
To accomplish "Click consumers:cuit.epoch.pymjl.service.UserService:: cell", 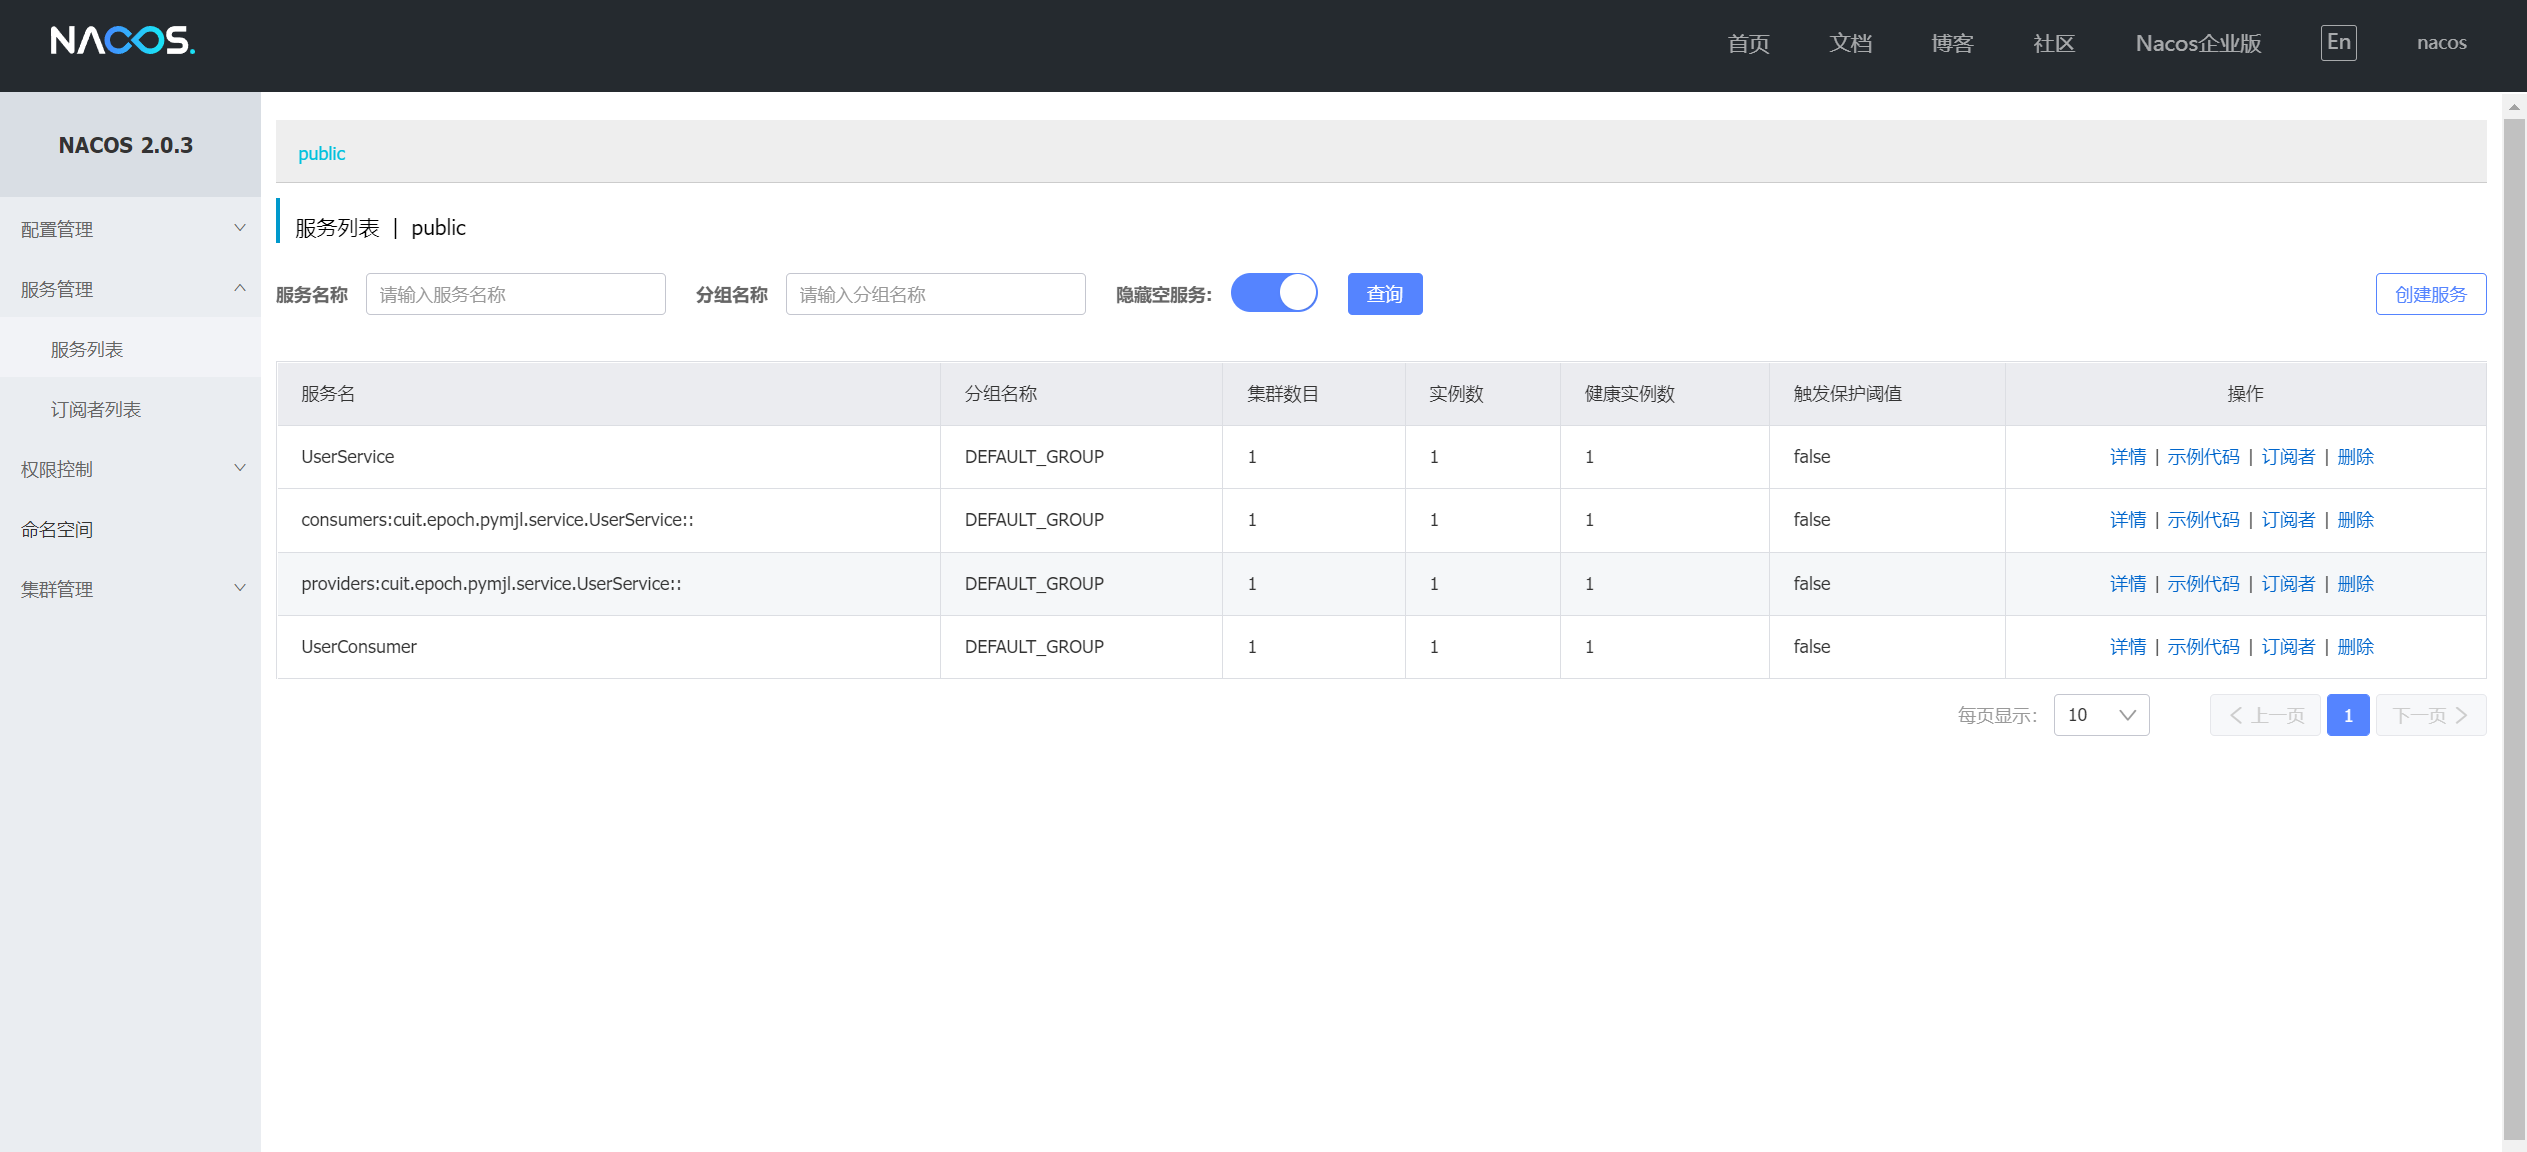I will click(x=608, y=520).
